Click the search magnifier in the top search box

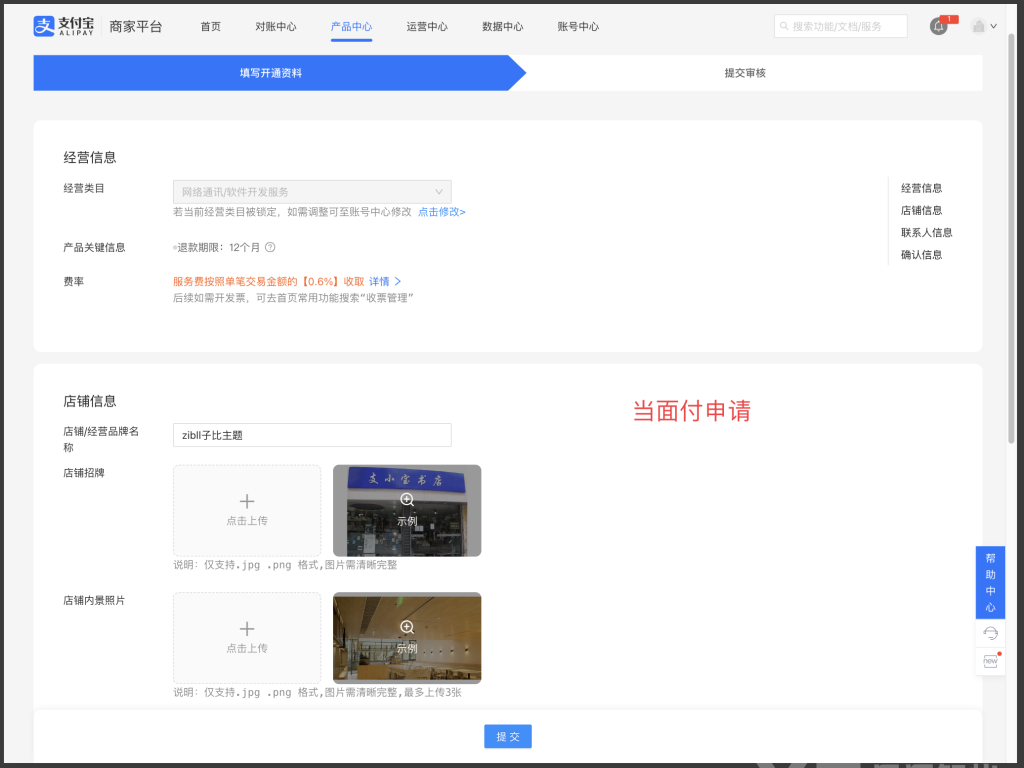click(785, 25)
